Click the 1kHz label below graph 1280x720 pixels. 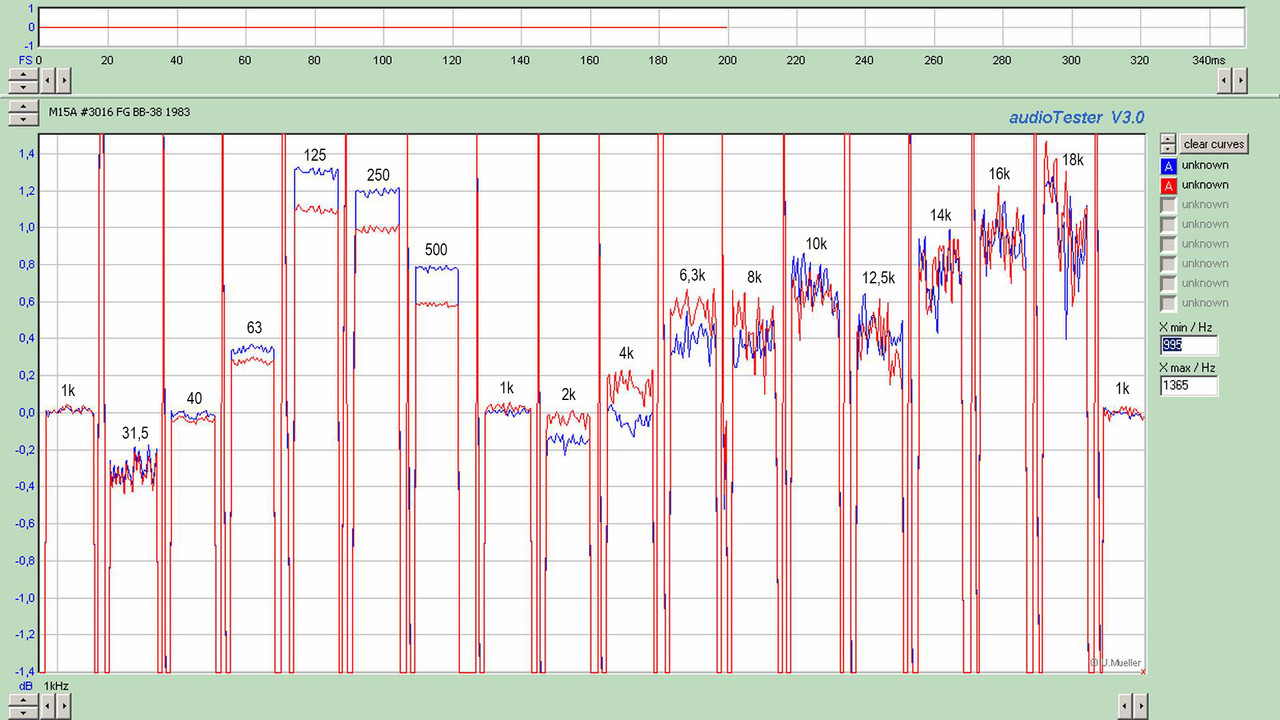click(56, 686)
